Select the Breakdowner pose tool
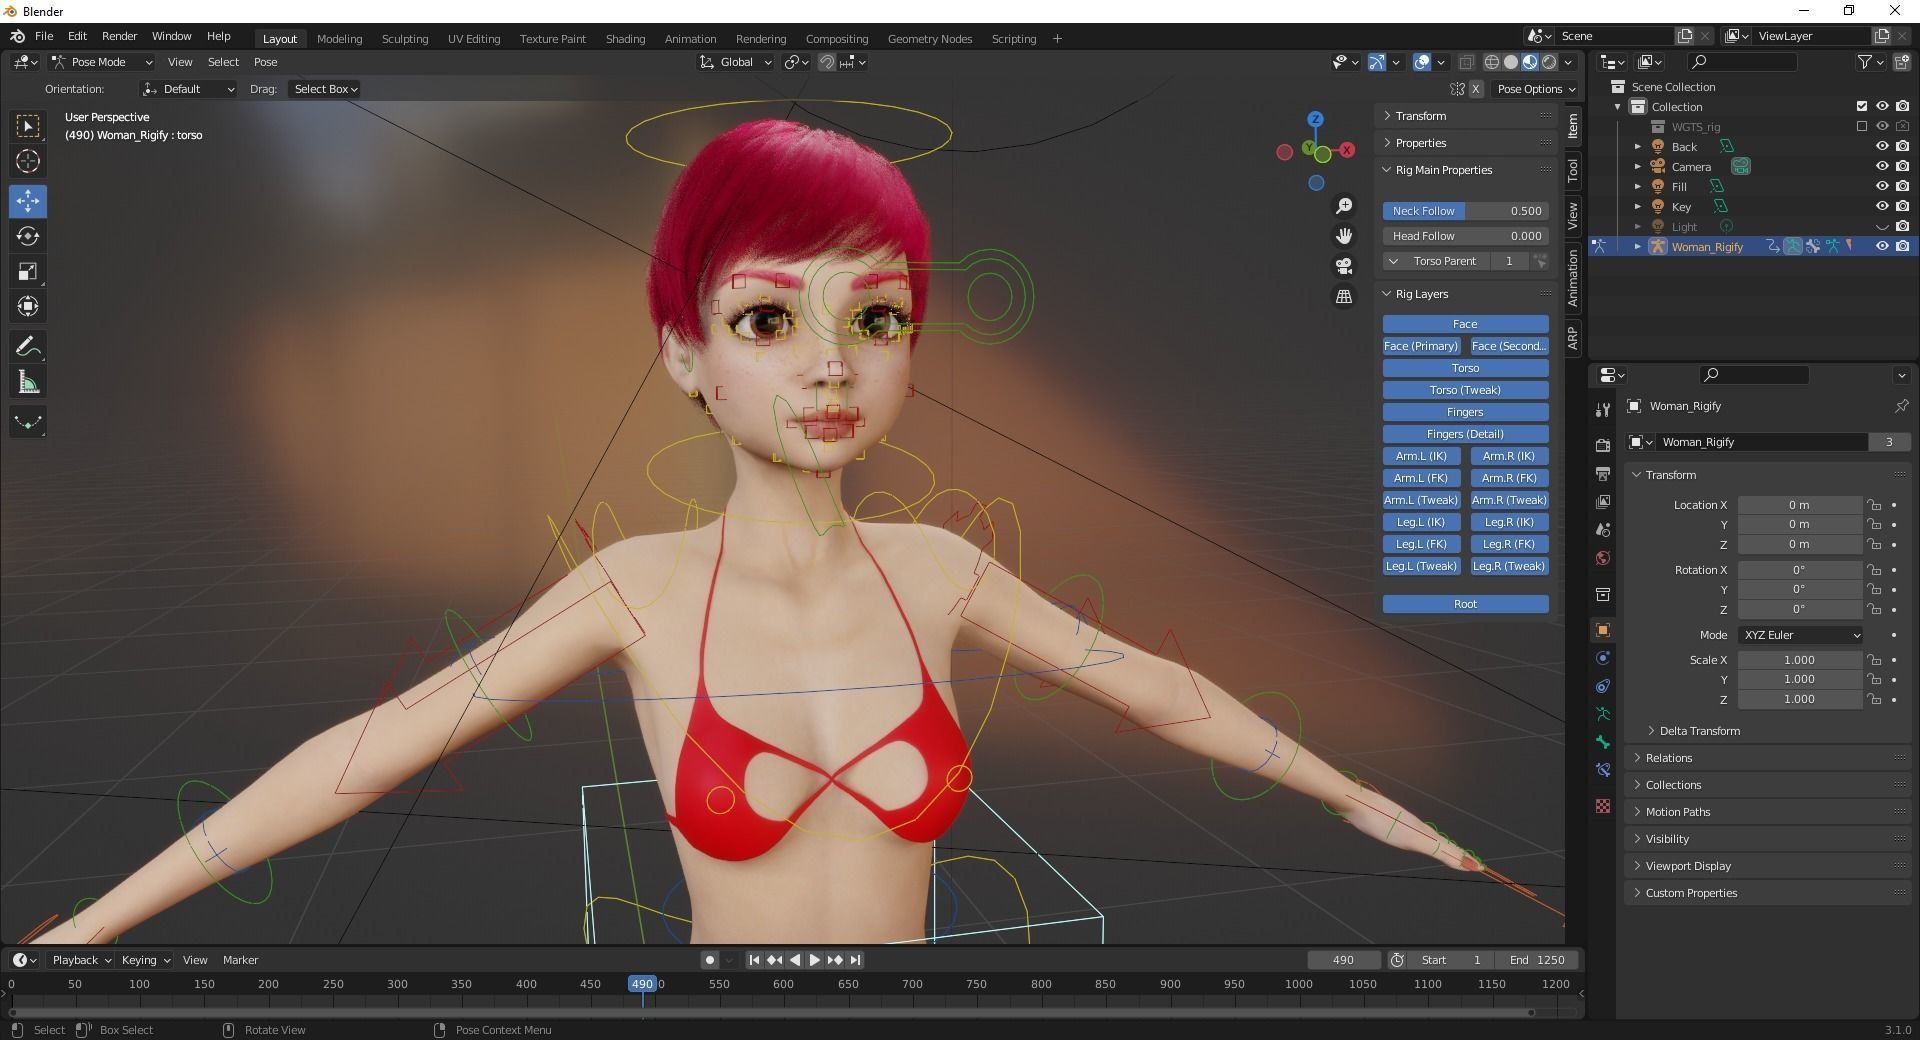 pyautogui.click(x=28, y=422)
